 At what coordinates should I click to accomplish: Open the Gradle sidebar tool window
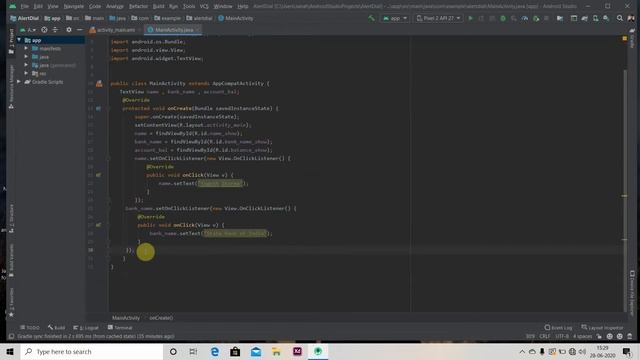632,38
